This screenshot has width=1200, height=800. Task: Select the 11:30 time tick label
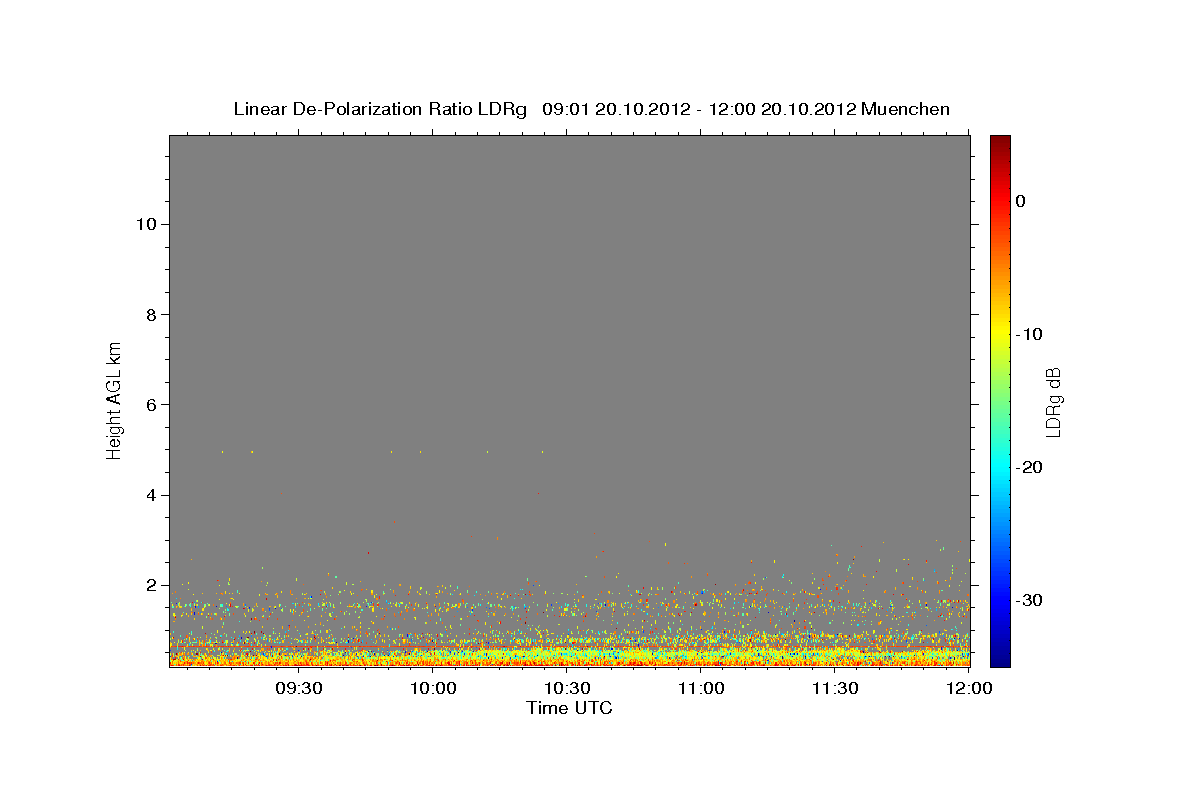click(x=835, y=688)
